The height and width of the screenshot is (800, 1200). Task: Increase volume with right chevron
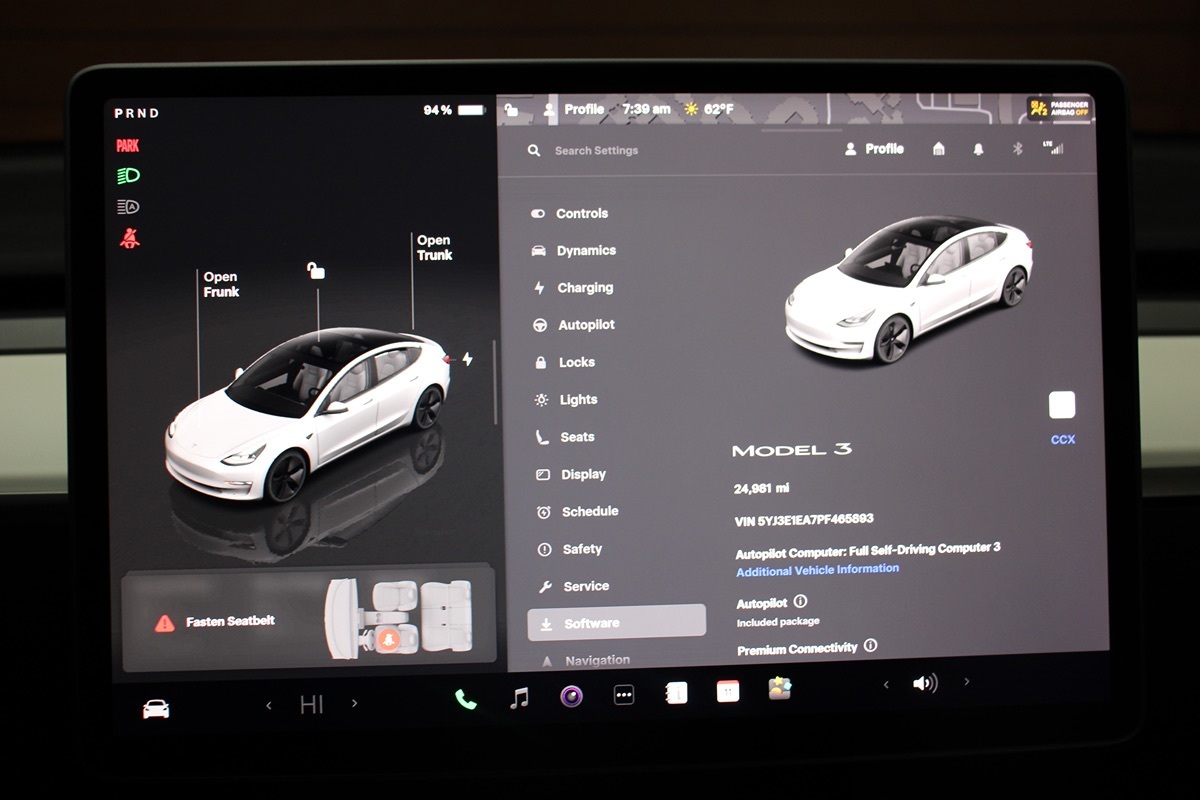click(x=966, y=682)
